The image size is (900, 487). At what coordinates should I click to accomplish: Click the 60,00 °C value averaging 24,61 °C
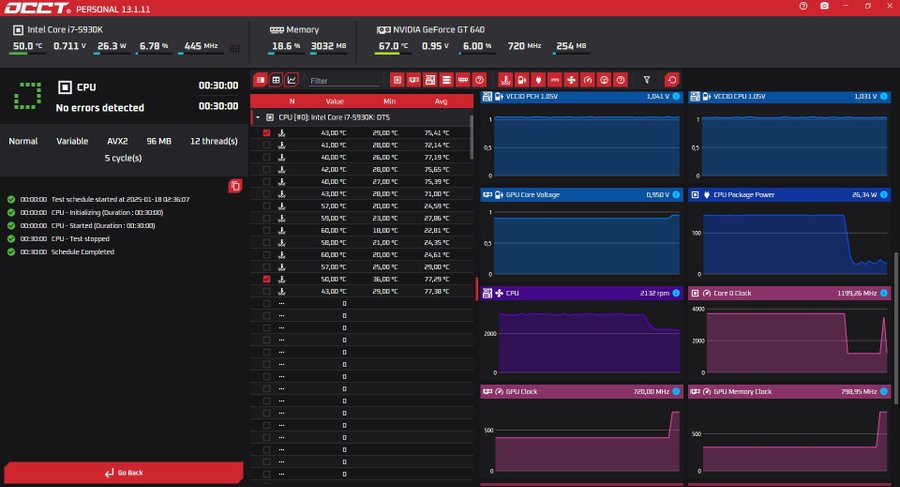click(333, 254)
